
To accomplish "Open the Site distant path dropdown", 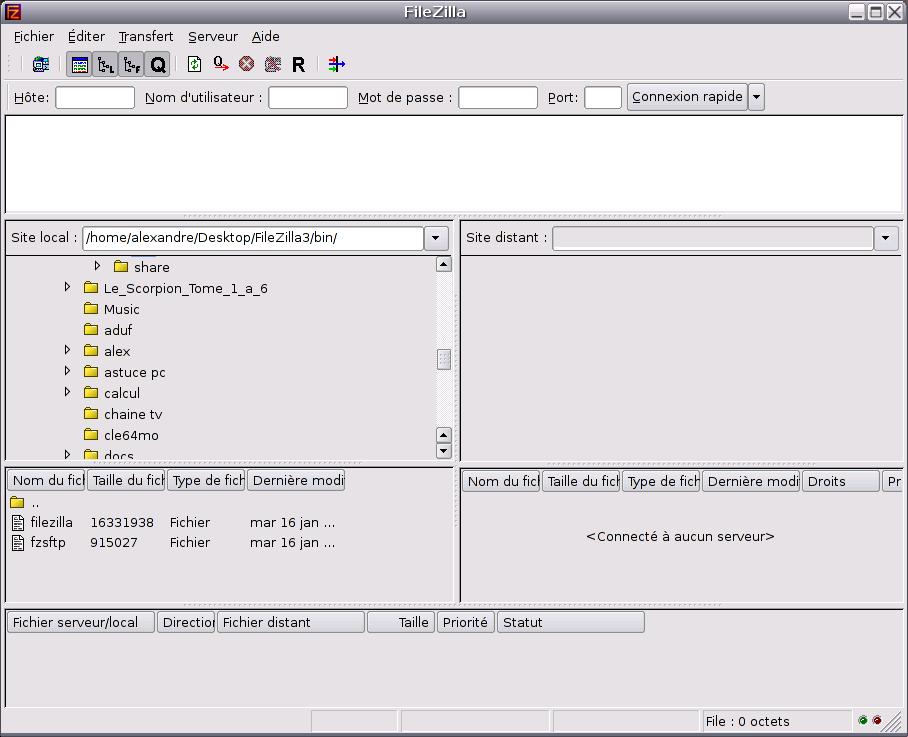I will click(x=885, y=238).
